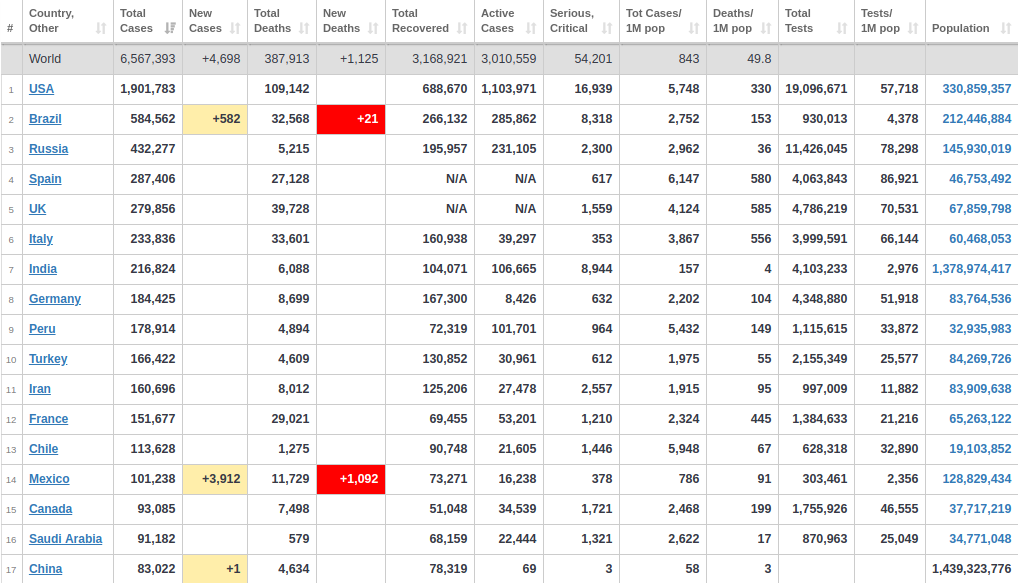Click the Turkey link
This screenshot has height=583, width=1018.
48,358
